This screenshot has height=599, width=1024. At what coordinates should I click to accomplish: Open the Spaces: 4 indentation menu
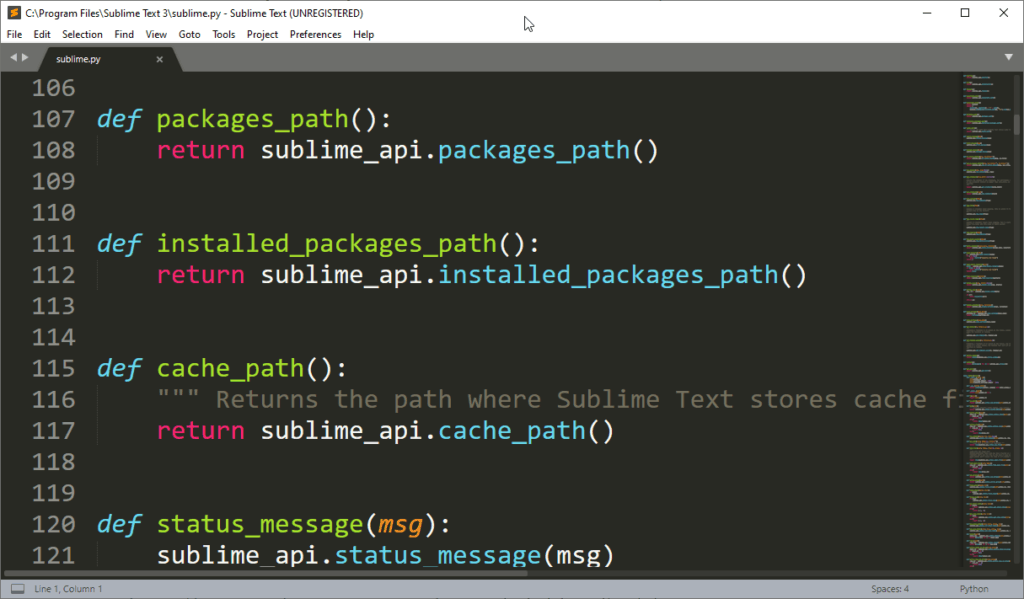[x=889, y=589]
